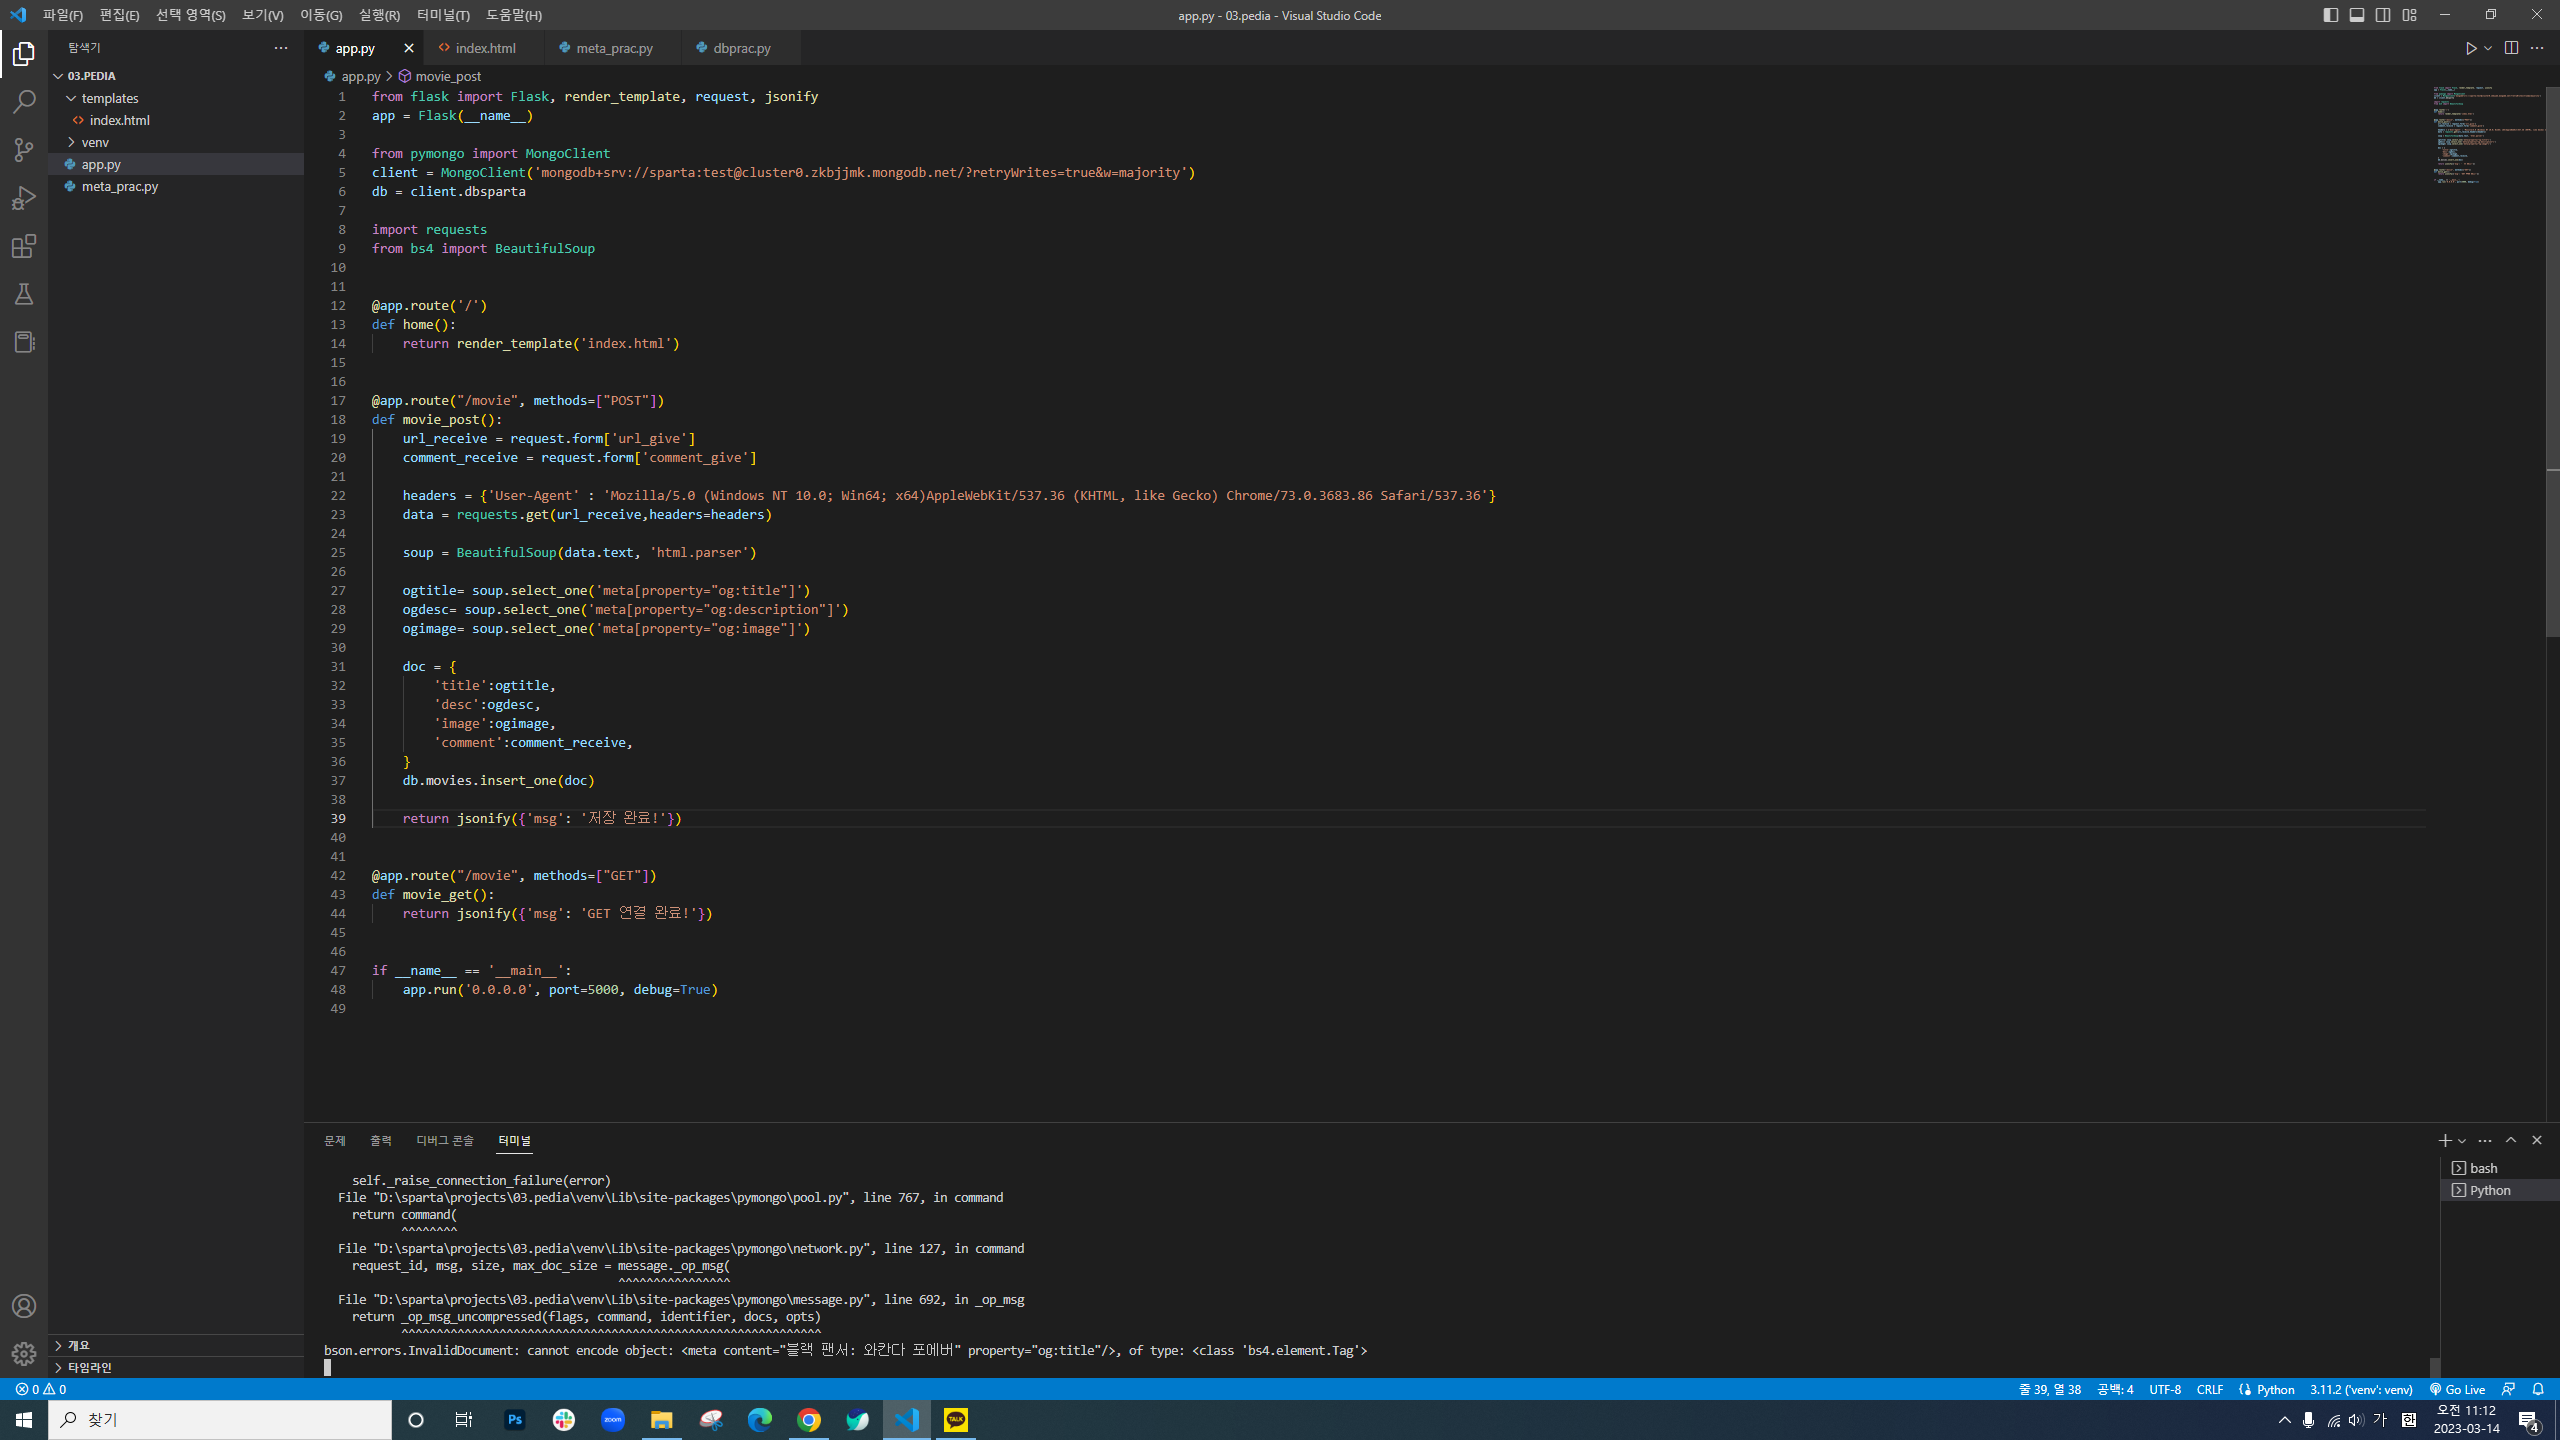Open Windows Start menu
2560x1440 pixels.
click(24, 1420)
